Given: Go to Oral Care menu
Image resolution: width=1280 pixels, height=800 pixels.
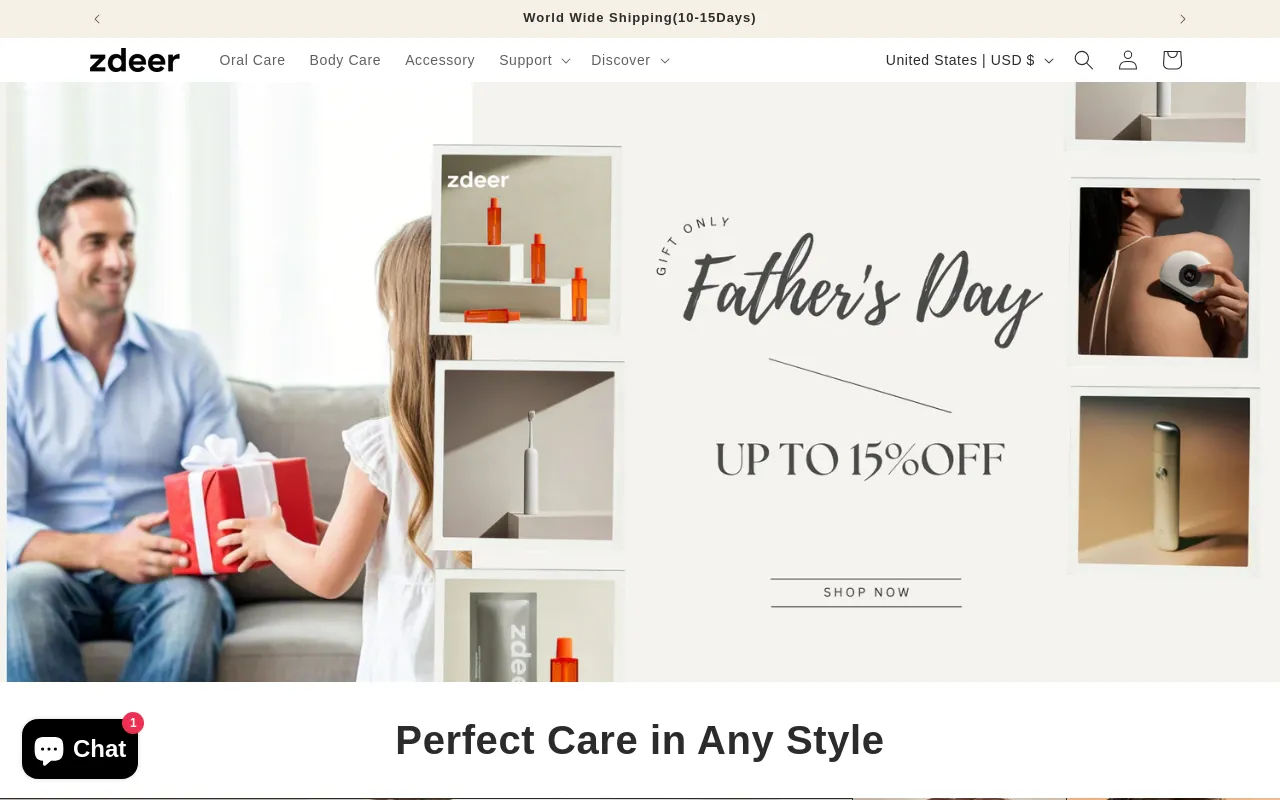Looking at the screenshot, I should pos(252,60).
